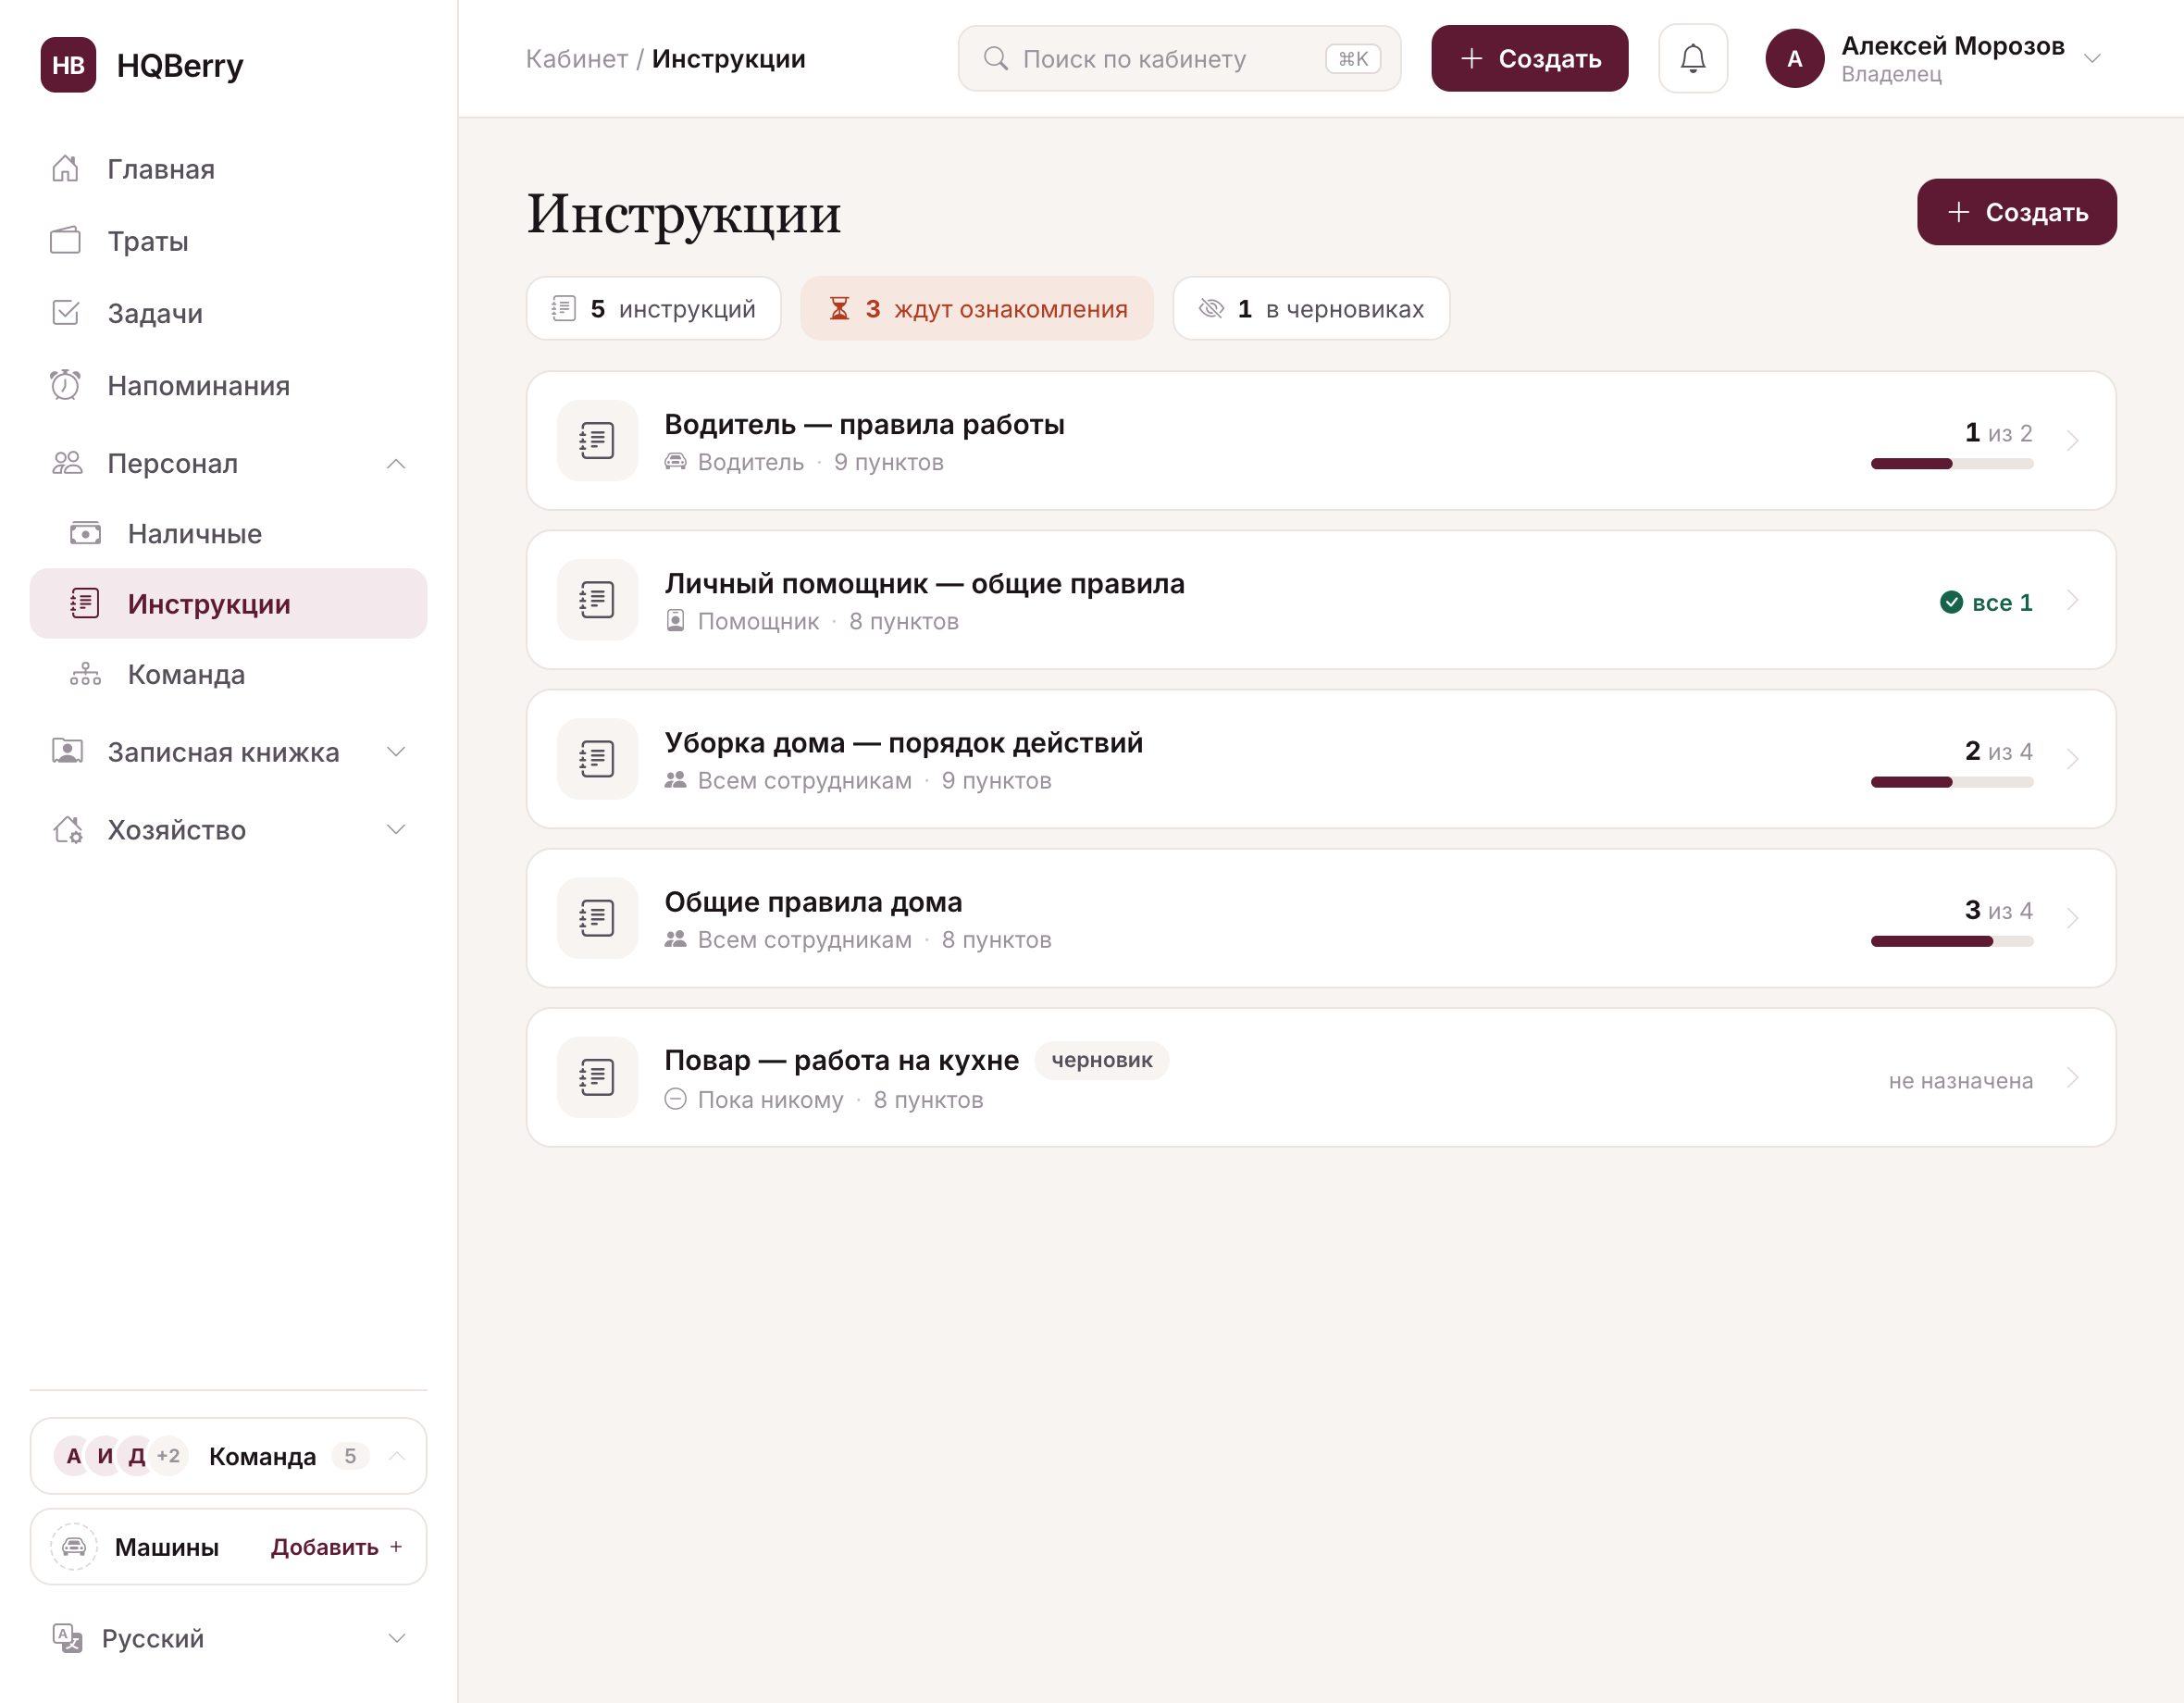The image size is (2184, 1703).
Task: Expand the Записная книжка section
Action: point(396,752)
